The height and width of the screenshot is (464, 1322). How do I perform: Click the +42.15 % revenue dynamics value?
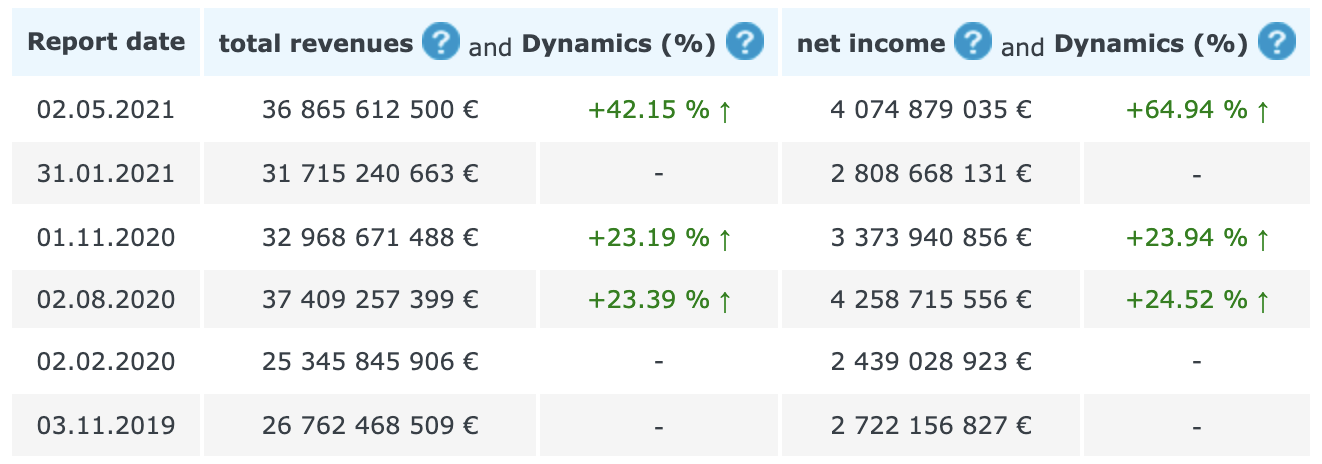660,109
